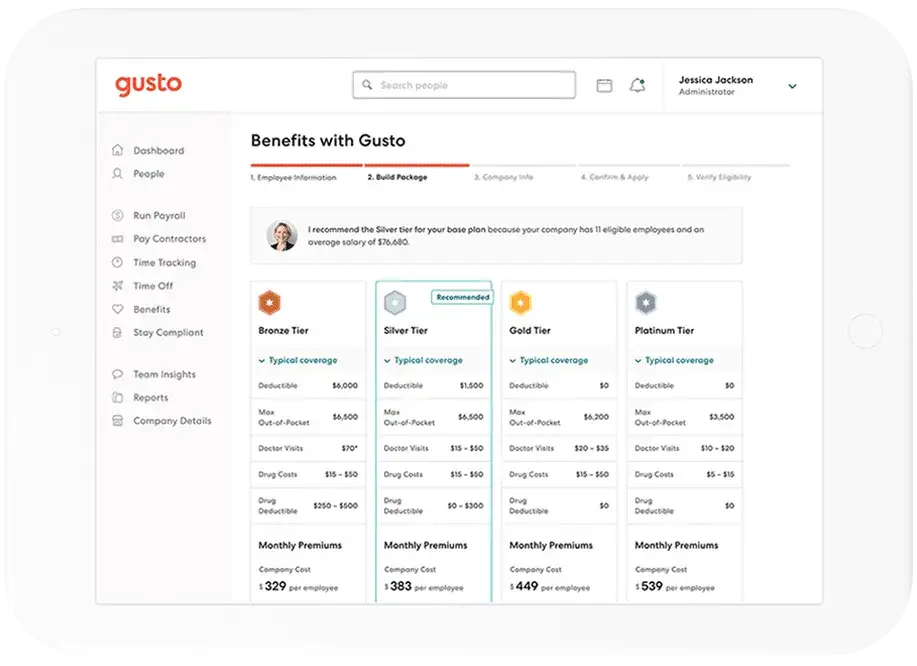
Task: Click Bronze company cost $329
Action: pyautogui.click(x=273, y=586)
